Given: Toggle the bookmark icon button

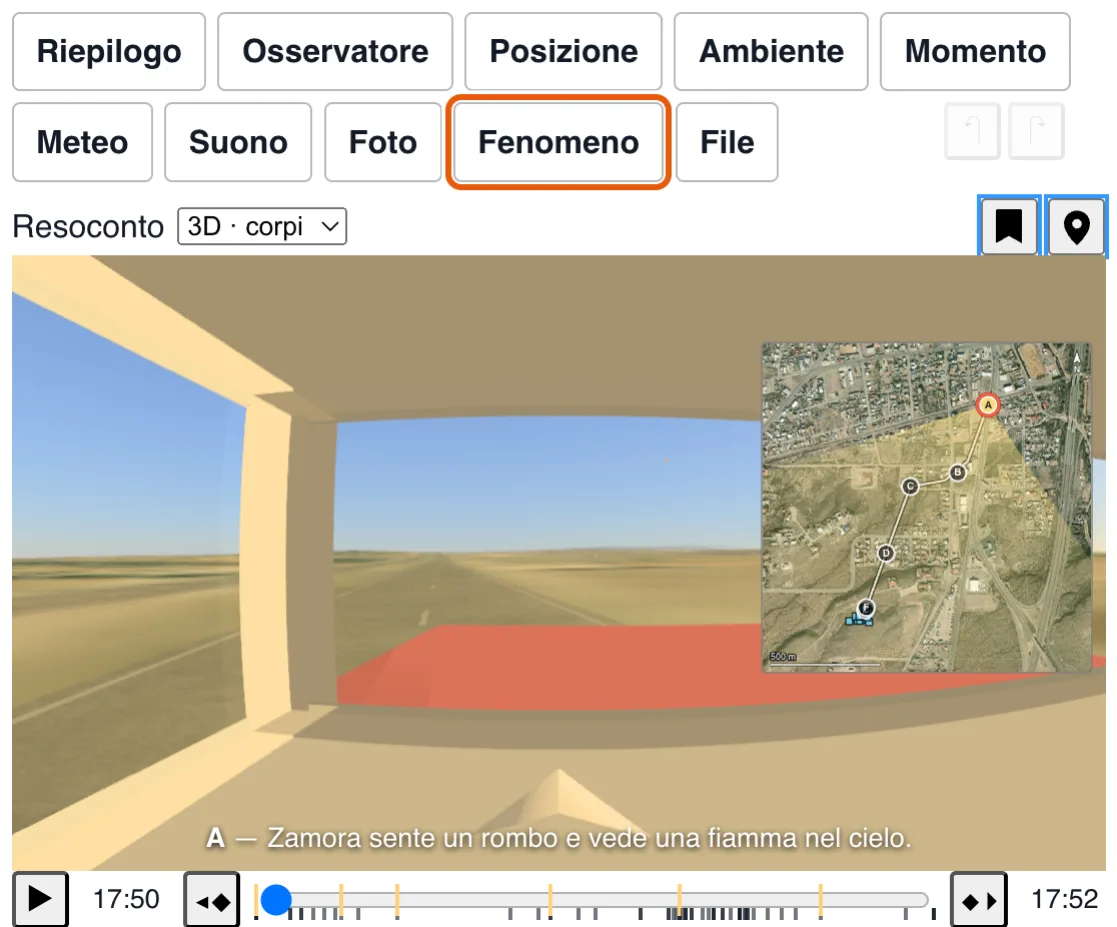Looking at the screenshot, I should [x=1009, y=227].
